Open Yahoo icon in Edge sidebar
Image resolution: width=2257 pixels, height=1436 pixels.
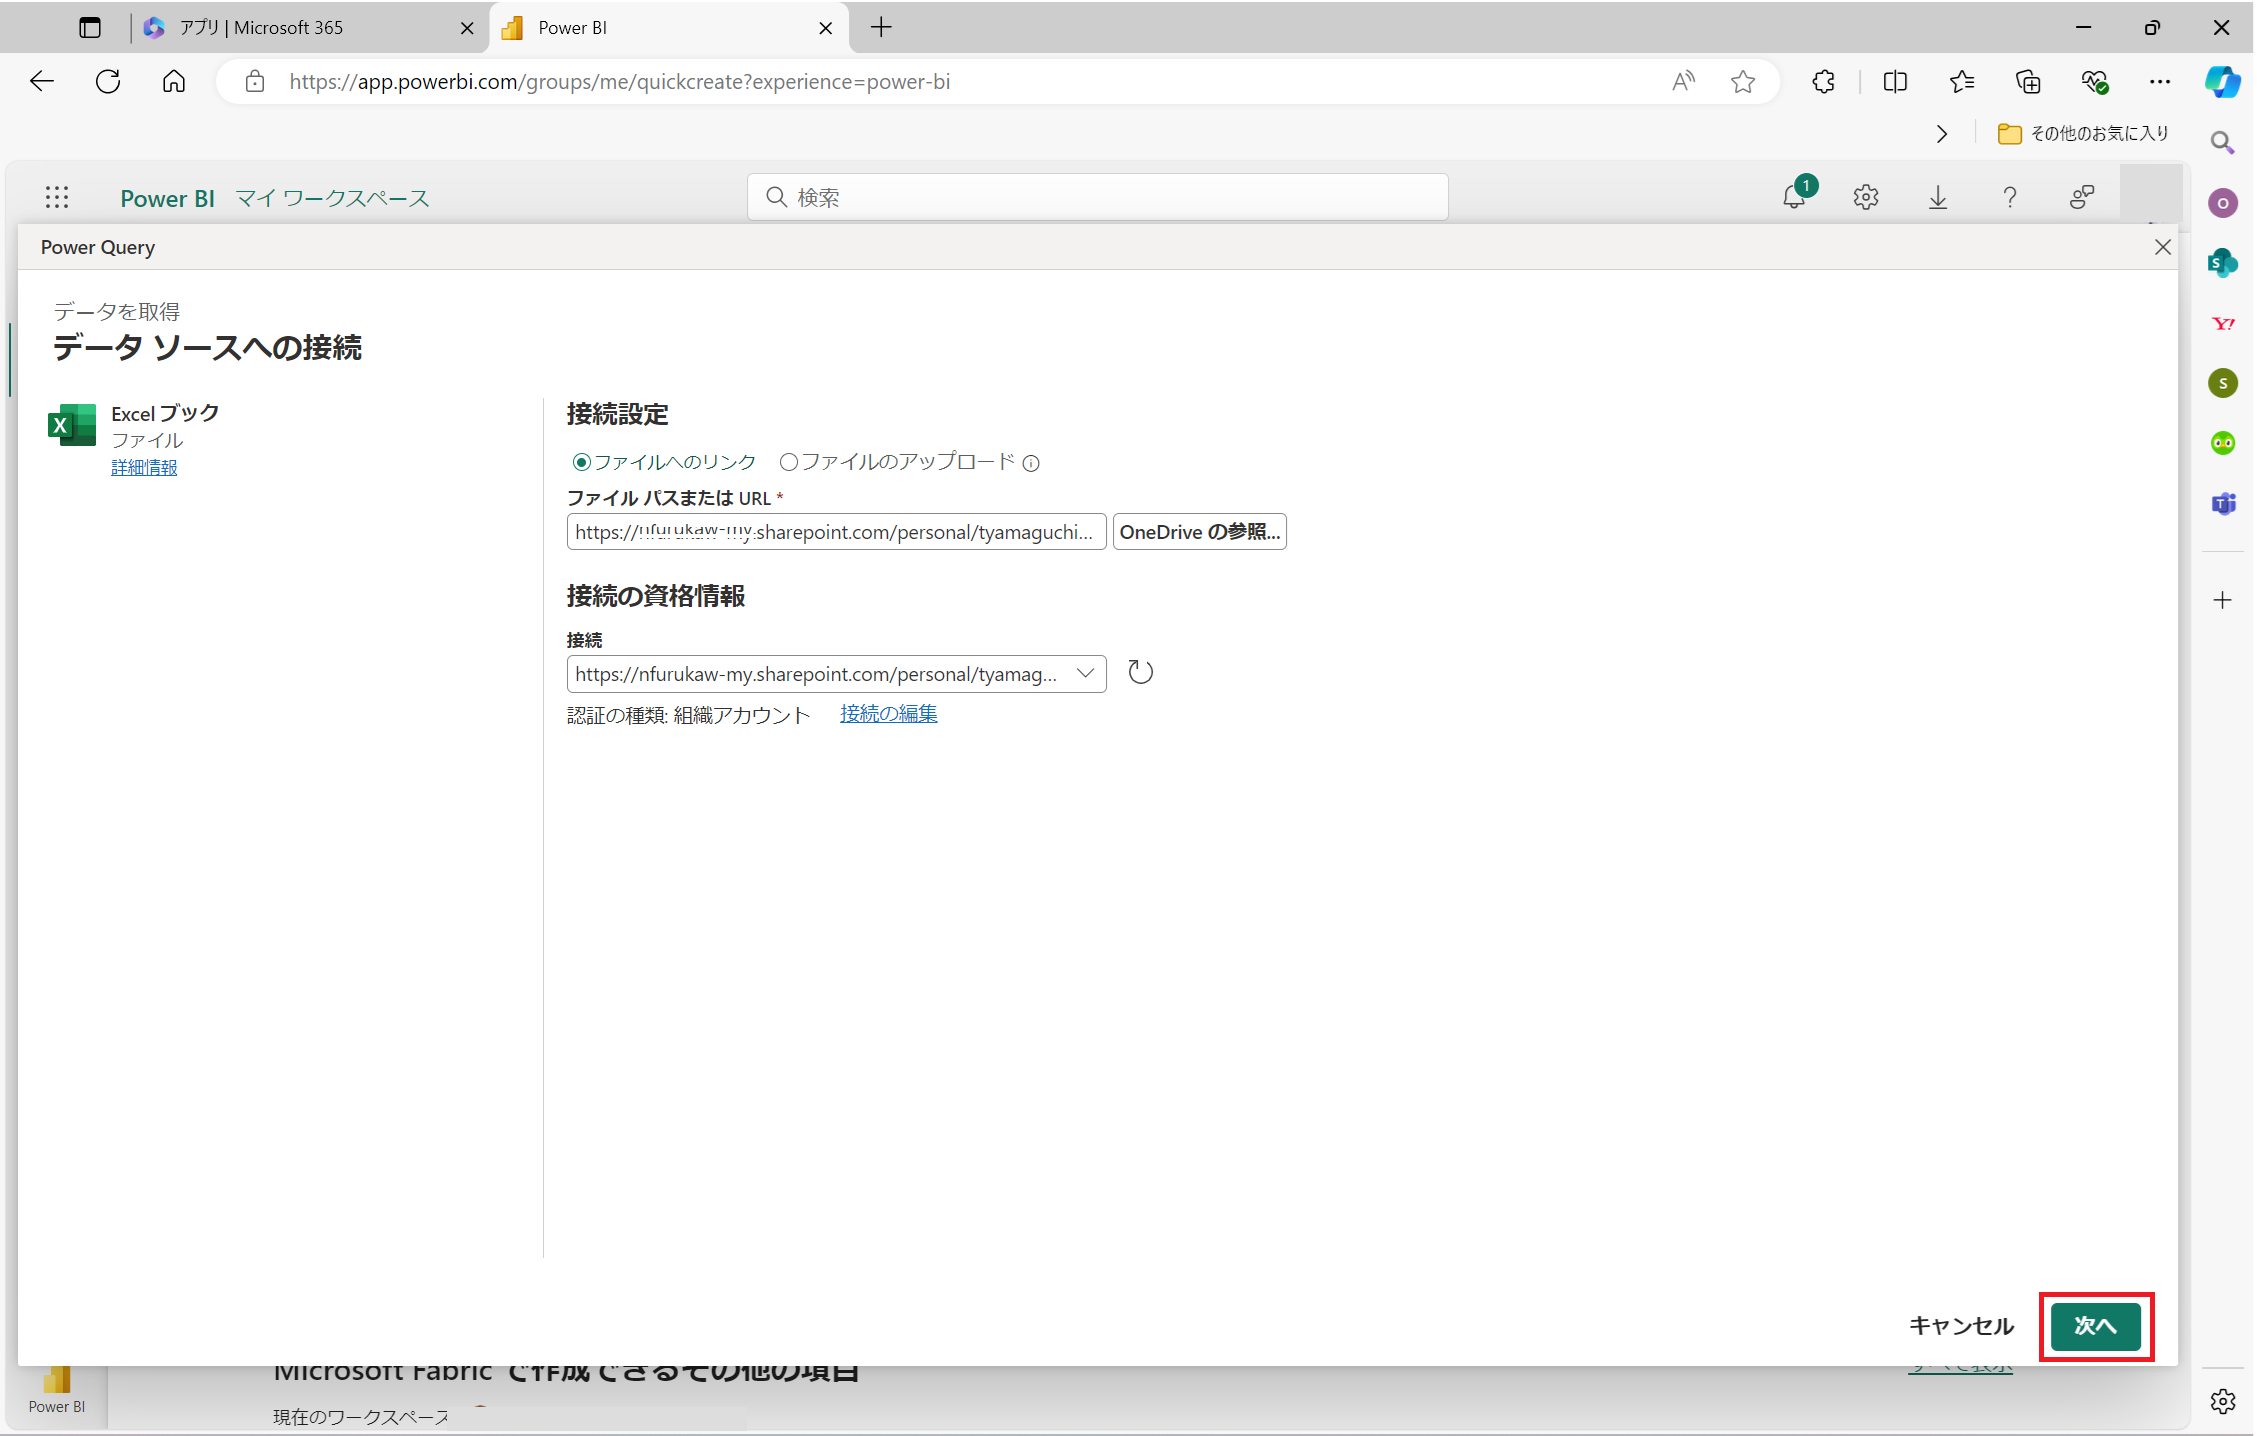click(x=2223, y=323)
